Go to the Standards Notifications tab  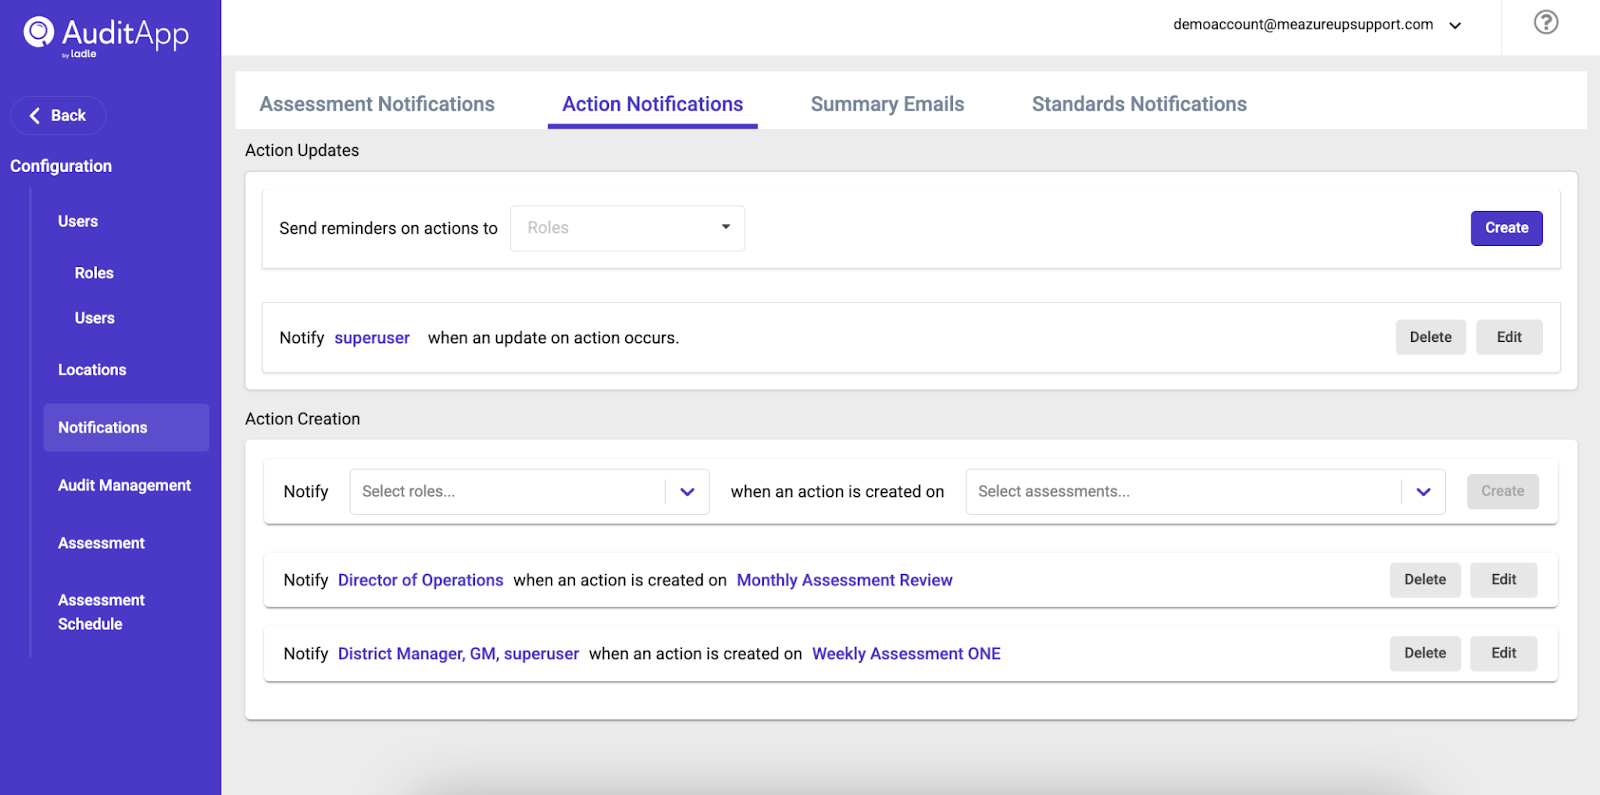tap(1139, 104)
